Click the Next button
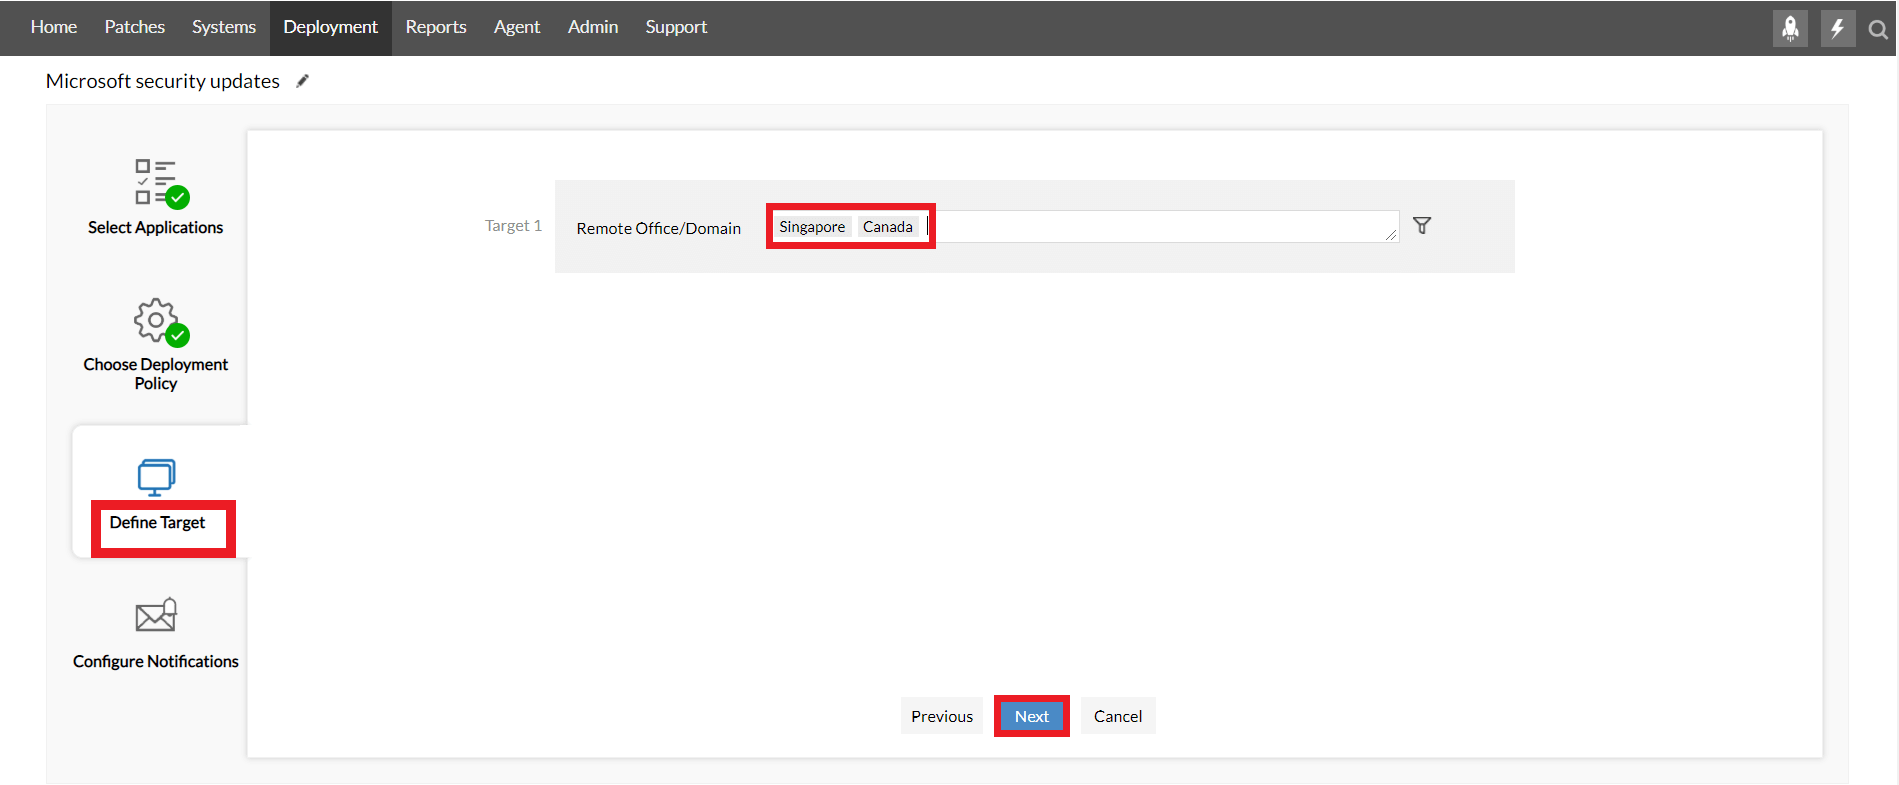This screenshot has height=785, width=1899. tap(1032, 716)
